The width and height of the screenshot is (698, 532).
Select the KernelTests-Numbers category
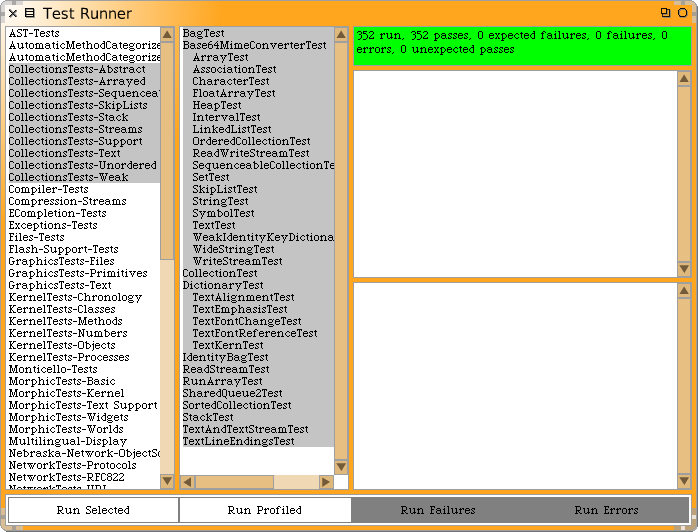click(68, 333)
